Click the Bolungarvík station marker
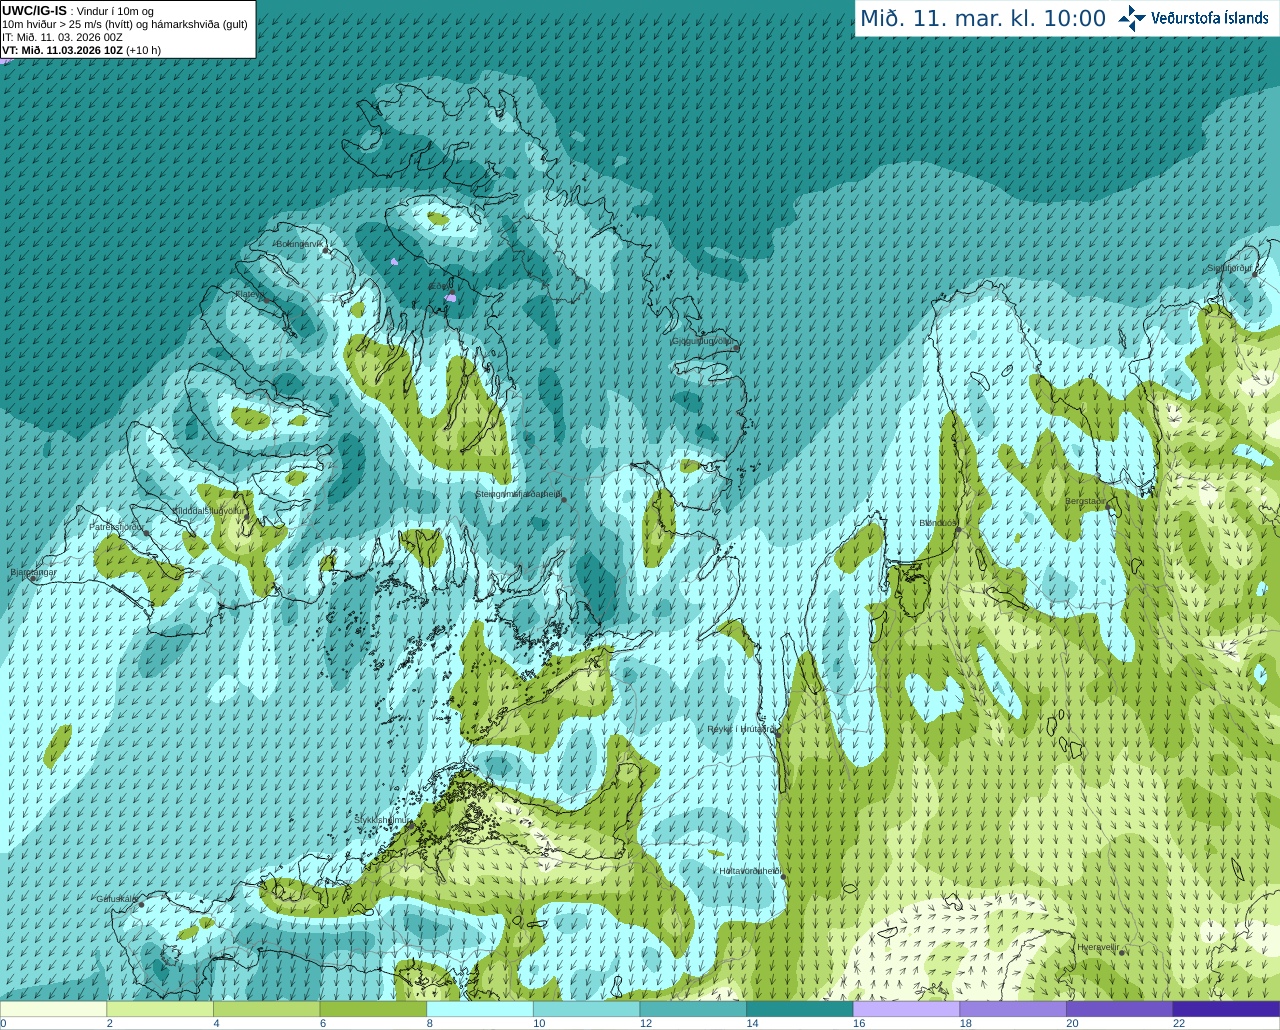The height and width of the screenshot is (1030, 1280). (x=326, y=251)
